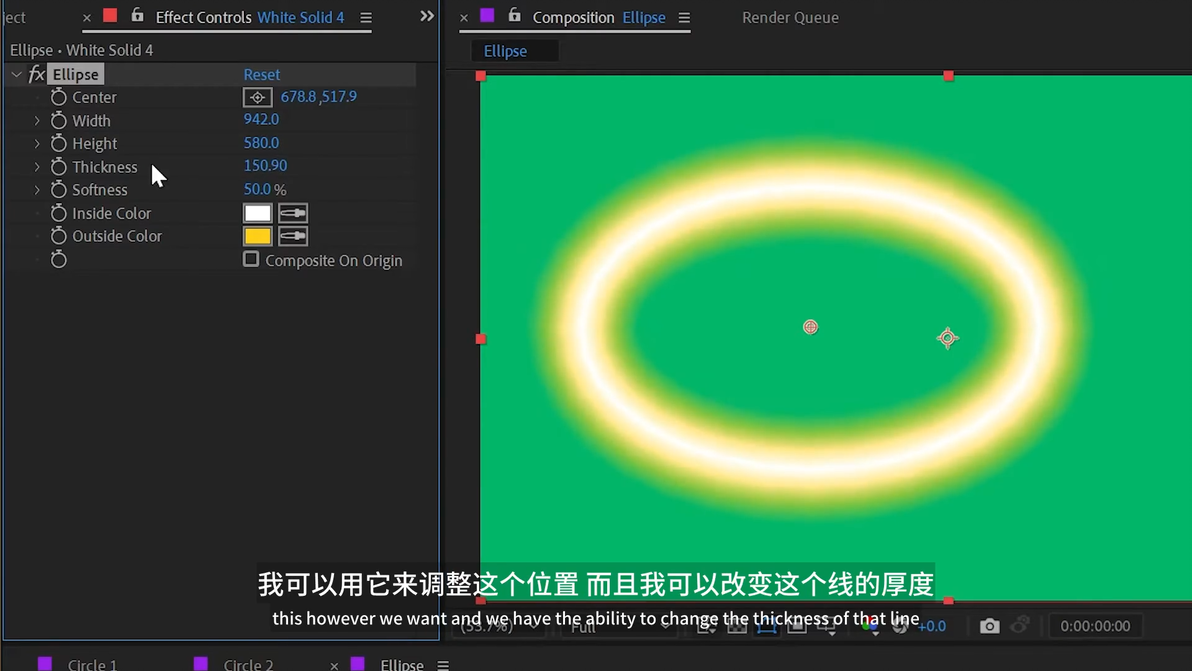Enable the Composite On Origin checkbox
The width and height of the screenshot is (1192, 671).
251,259
